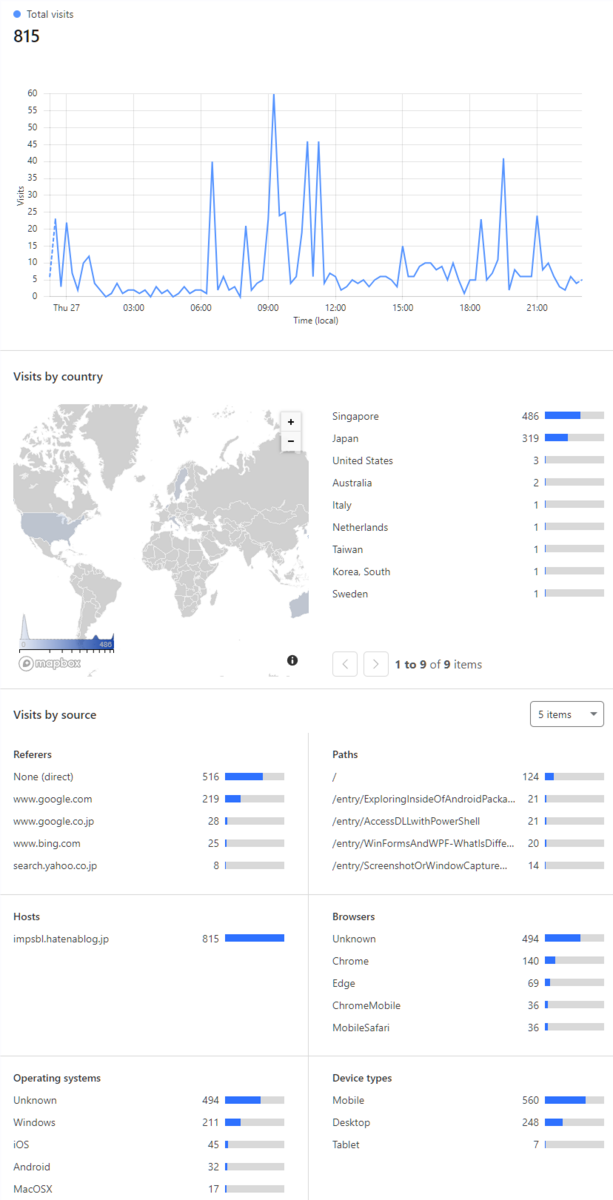This screenshot has height=1200, width=613.
Task: Click the Singapore 486 visits bar
Action: tap(574, 416)
